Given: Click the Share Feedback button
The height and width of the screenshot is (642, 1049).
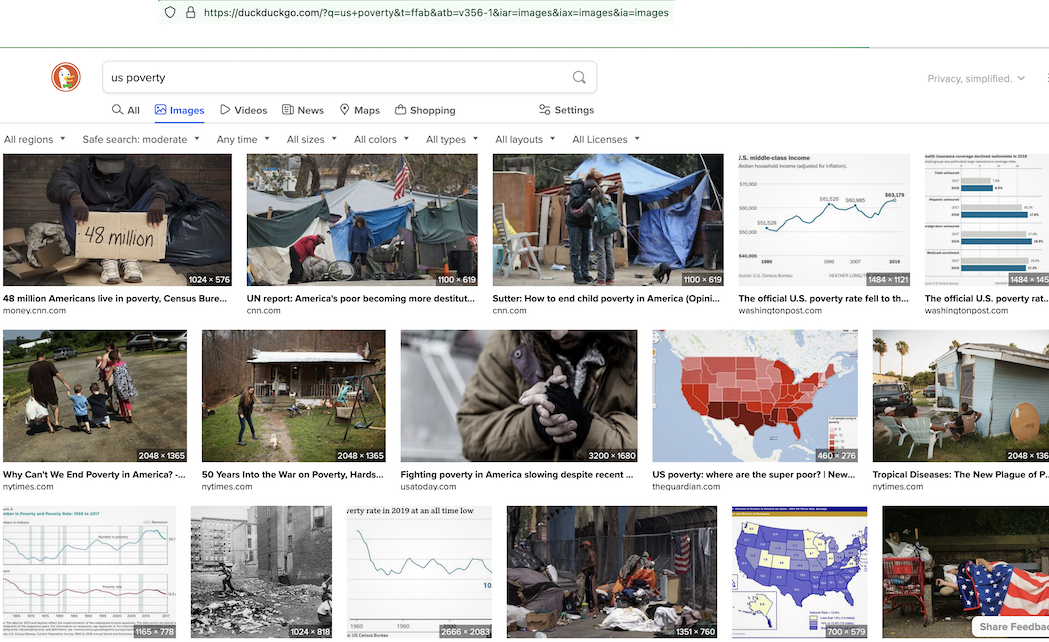Looking at the screenshot, I should (x=1013, y=627).
